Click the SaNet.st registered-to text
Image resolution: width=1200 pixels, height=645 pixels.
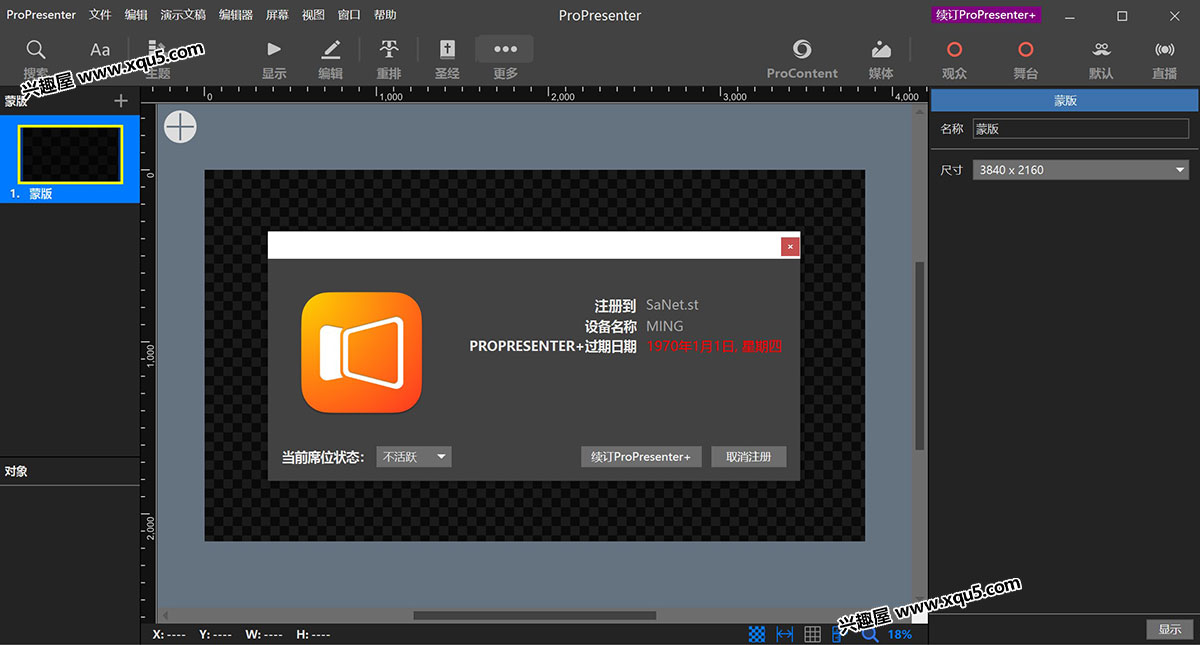672,305
